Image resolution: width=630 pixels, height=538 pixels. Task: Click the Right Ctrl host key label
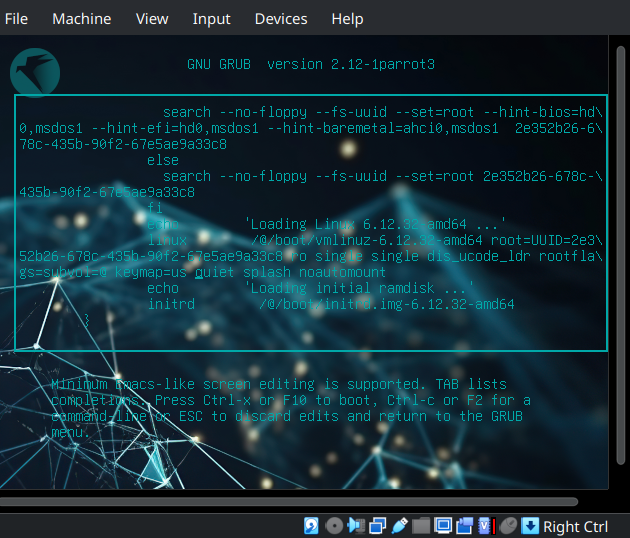(x=575, y=526)
